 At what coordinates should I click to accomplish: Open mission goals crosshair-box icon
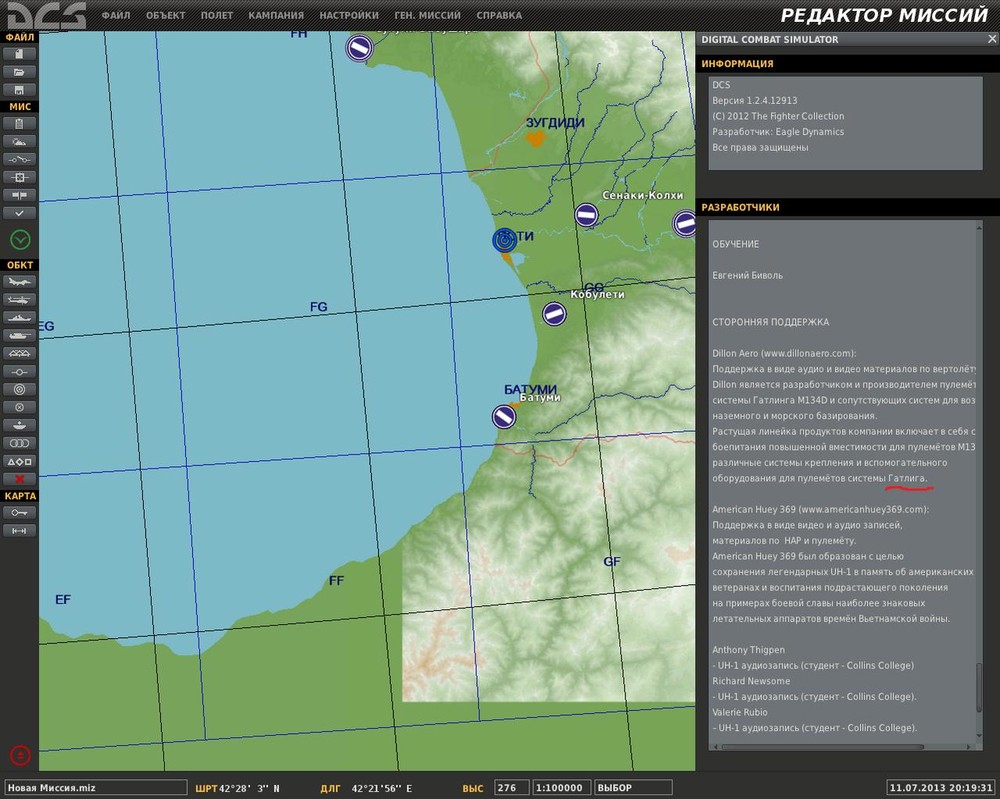(19, 177)
